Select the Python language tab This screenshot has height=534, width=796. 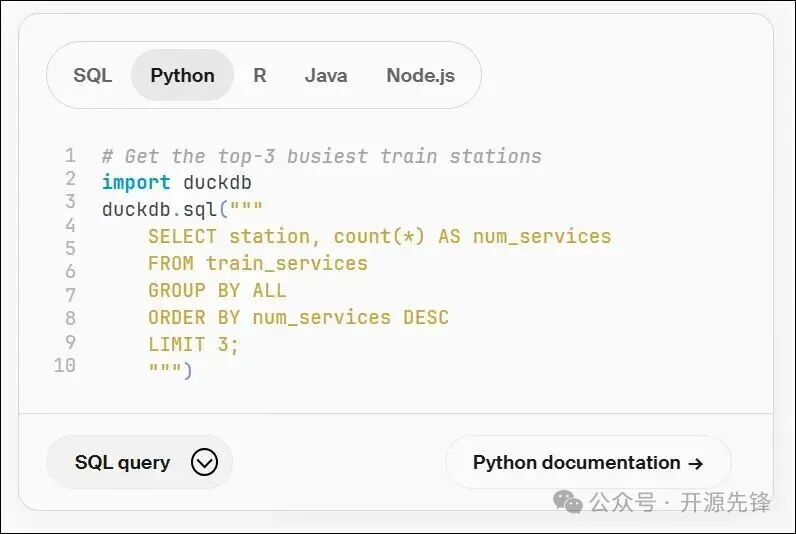point(182,75)
